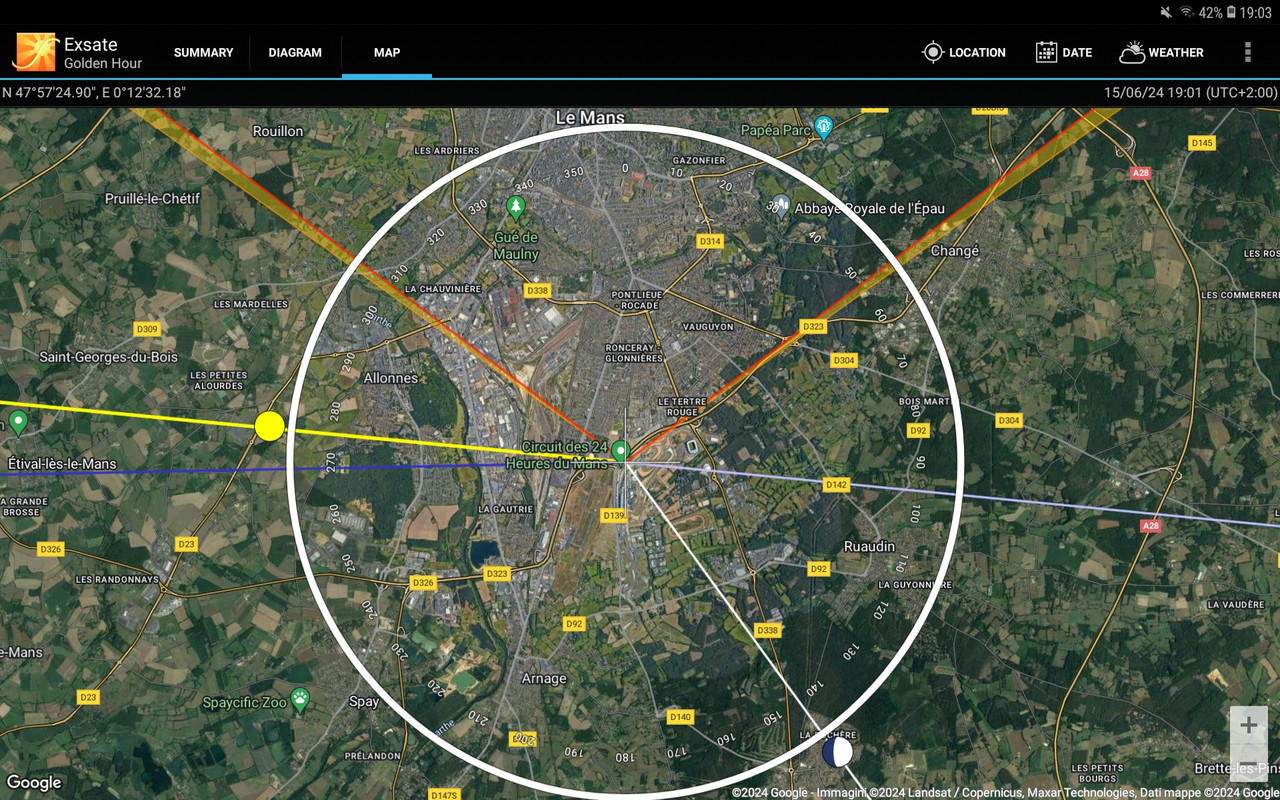
Task: Click the Gué de Maulny park pin
Action: 516,208
